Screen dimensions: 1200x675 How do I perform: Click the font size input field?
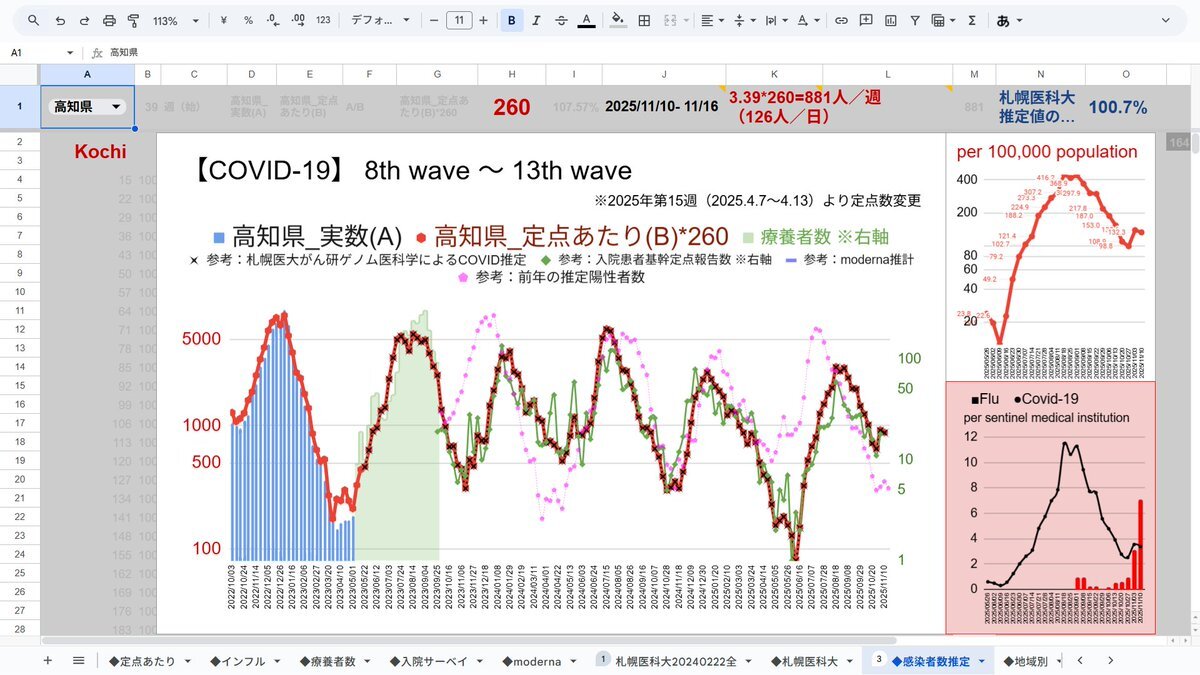459,20
